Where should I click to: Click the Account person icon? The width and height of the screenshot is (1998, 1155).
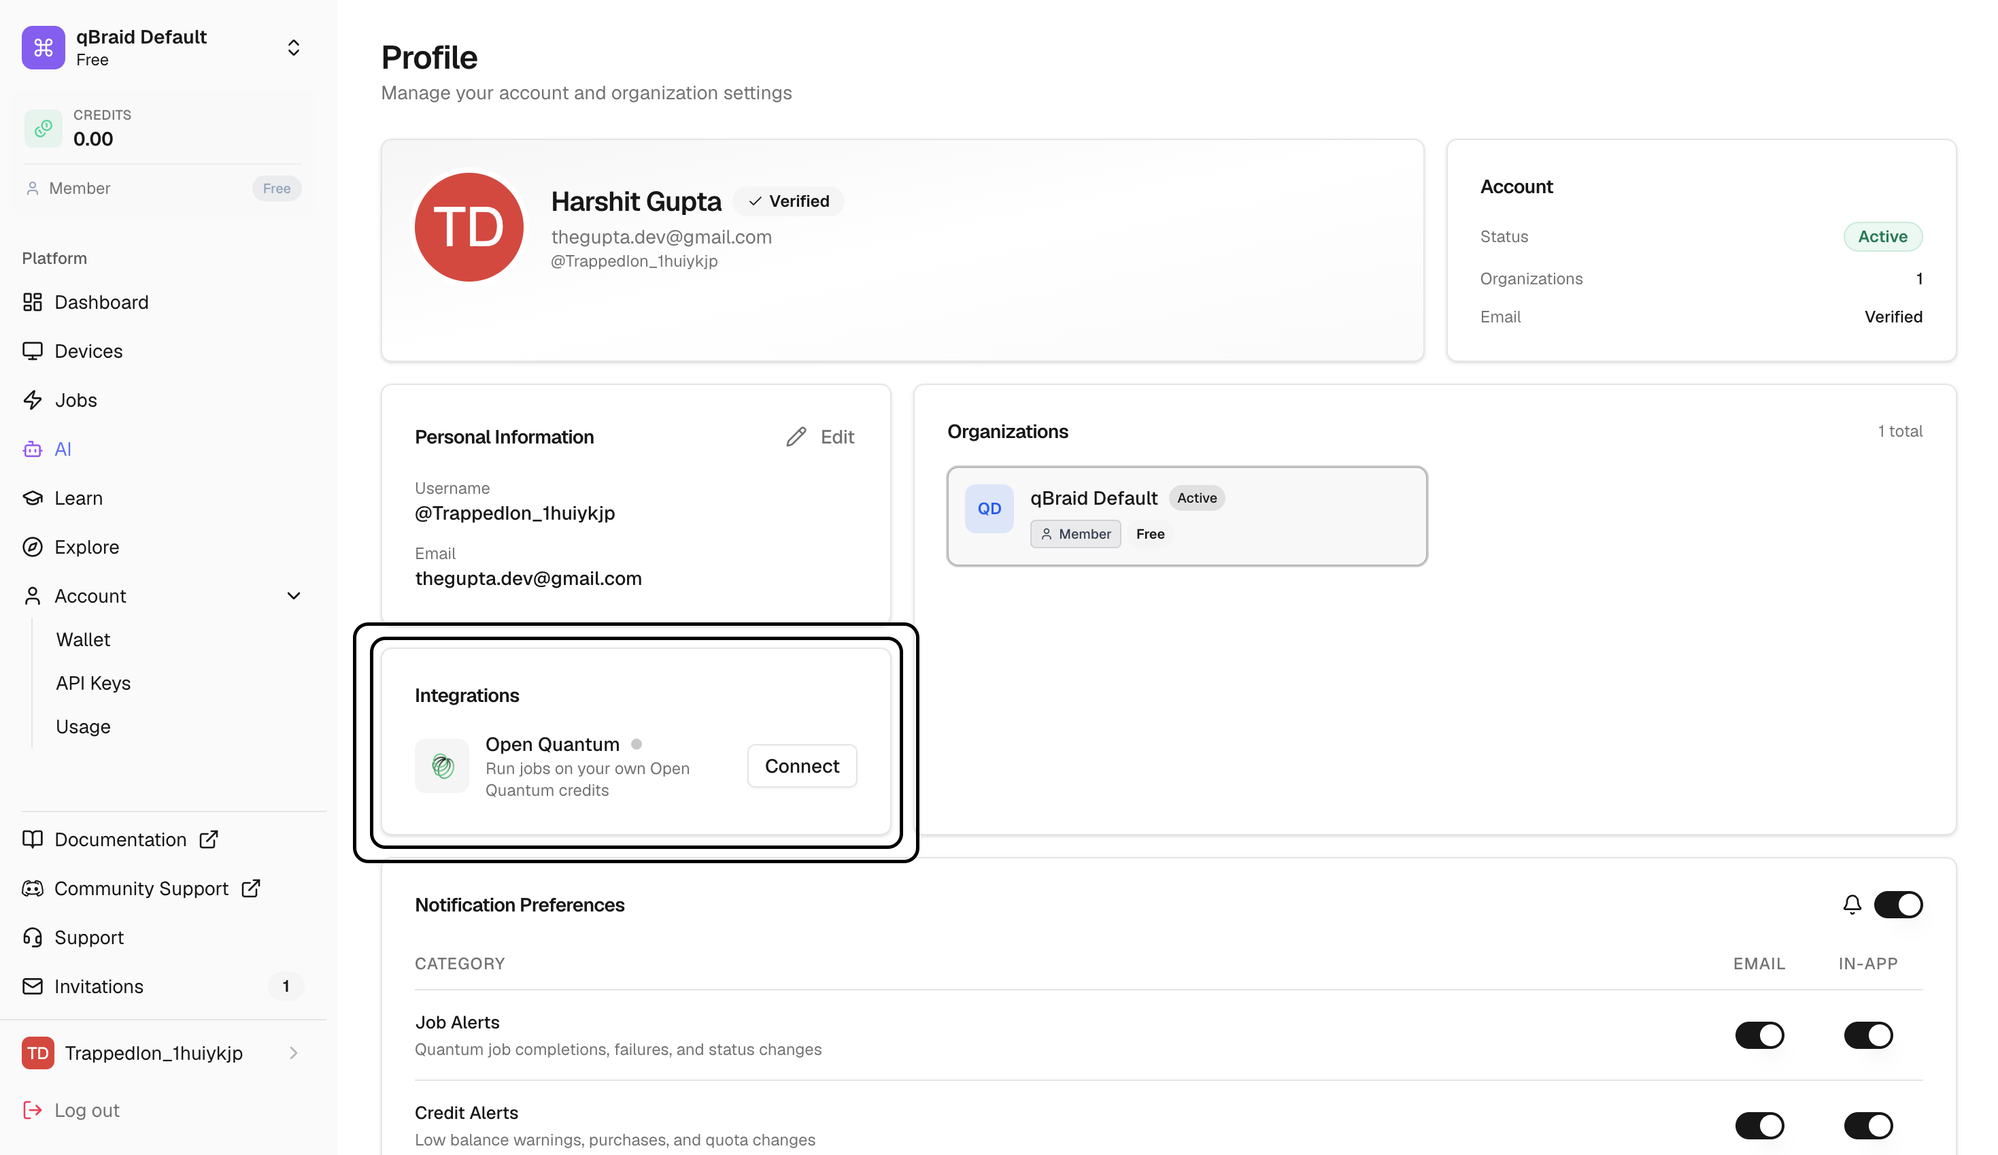pyautogui.click(x=33, y=596)
